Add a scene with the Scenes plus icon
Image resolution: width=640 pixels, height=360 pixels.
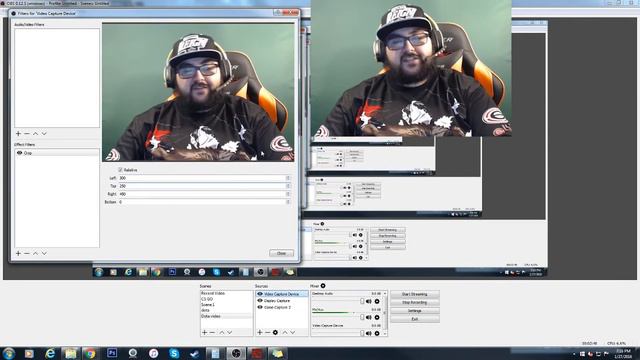[204, 332]
